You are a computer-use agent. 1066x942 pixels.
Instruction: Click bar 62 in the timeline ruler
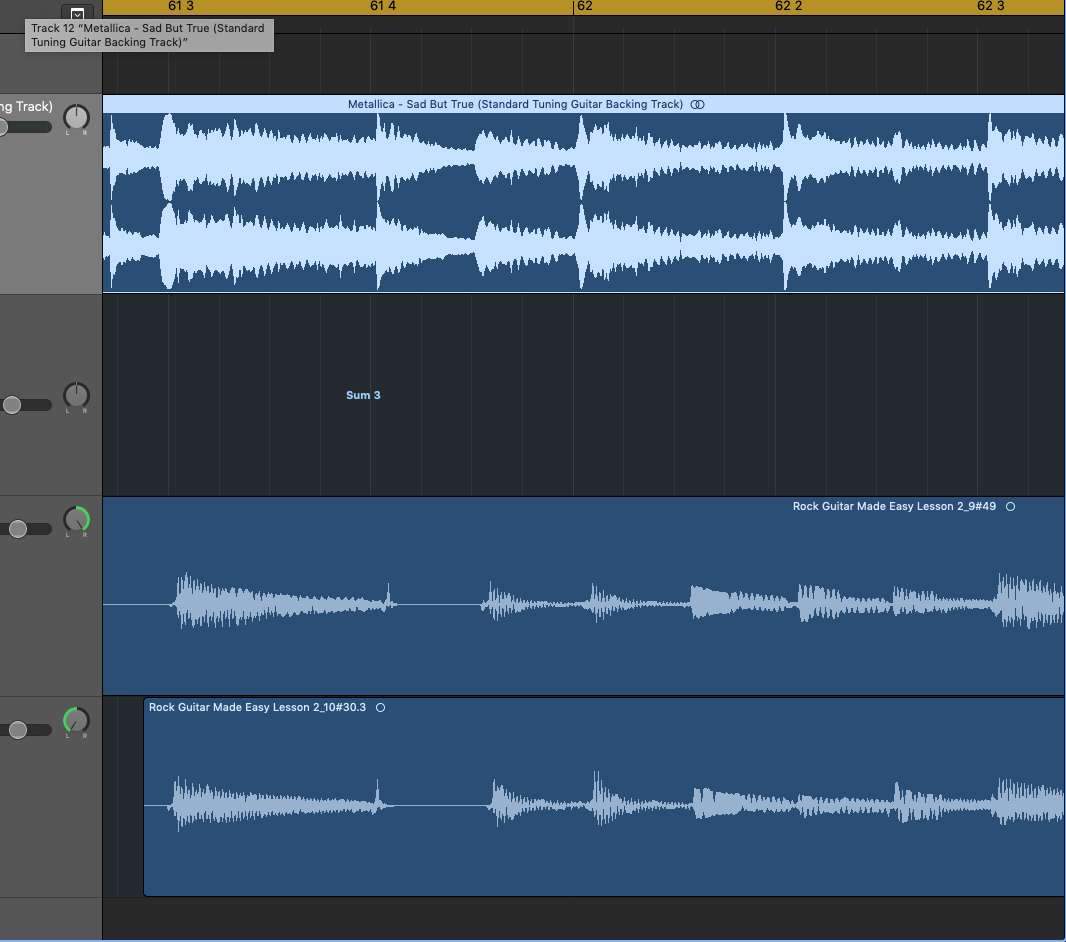click(x=584, y=6)
